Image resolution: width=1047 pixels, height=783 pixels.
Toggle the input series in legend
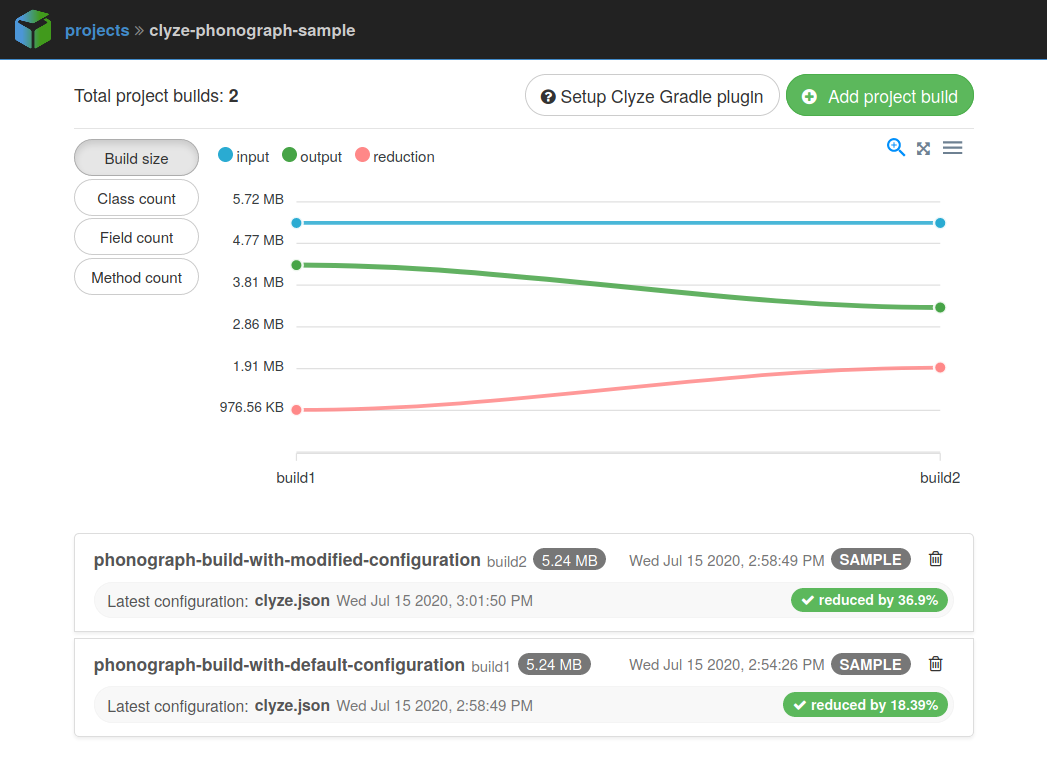pyautogui.click(x=244, y=156)
